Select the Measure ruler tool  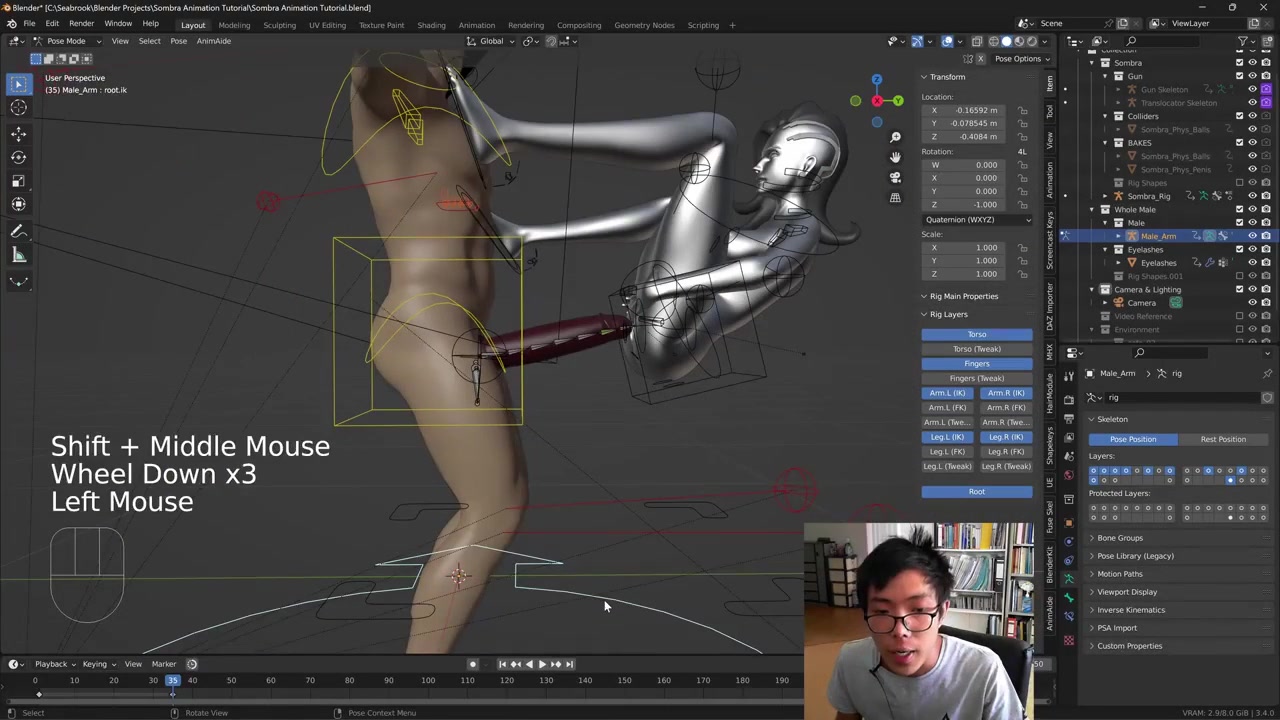[x=18, y=255]
